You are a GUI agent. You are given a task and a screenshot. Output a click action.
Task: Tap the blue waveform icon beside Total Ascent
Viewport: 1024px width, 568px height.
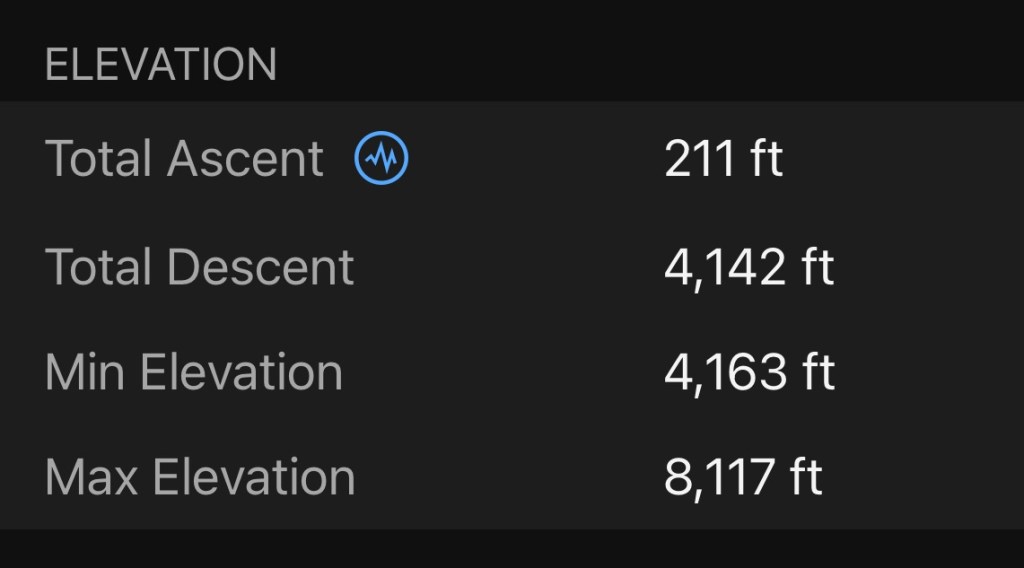pos(382,158)
